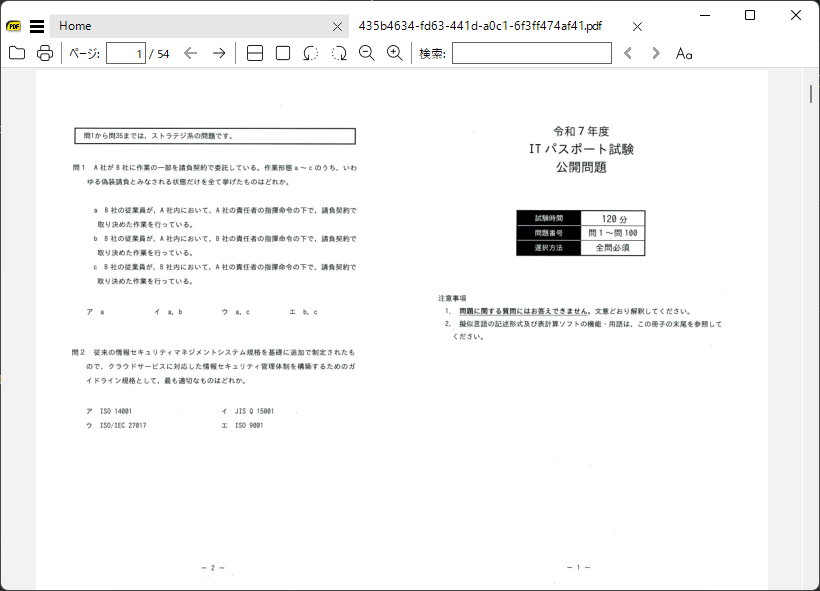Open the hamburger menu

(37, 26)
